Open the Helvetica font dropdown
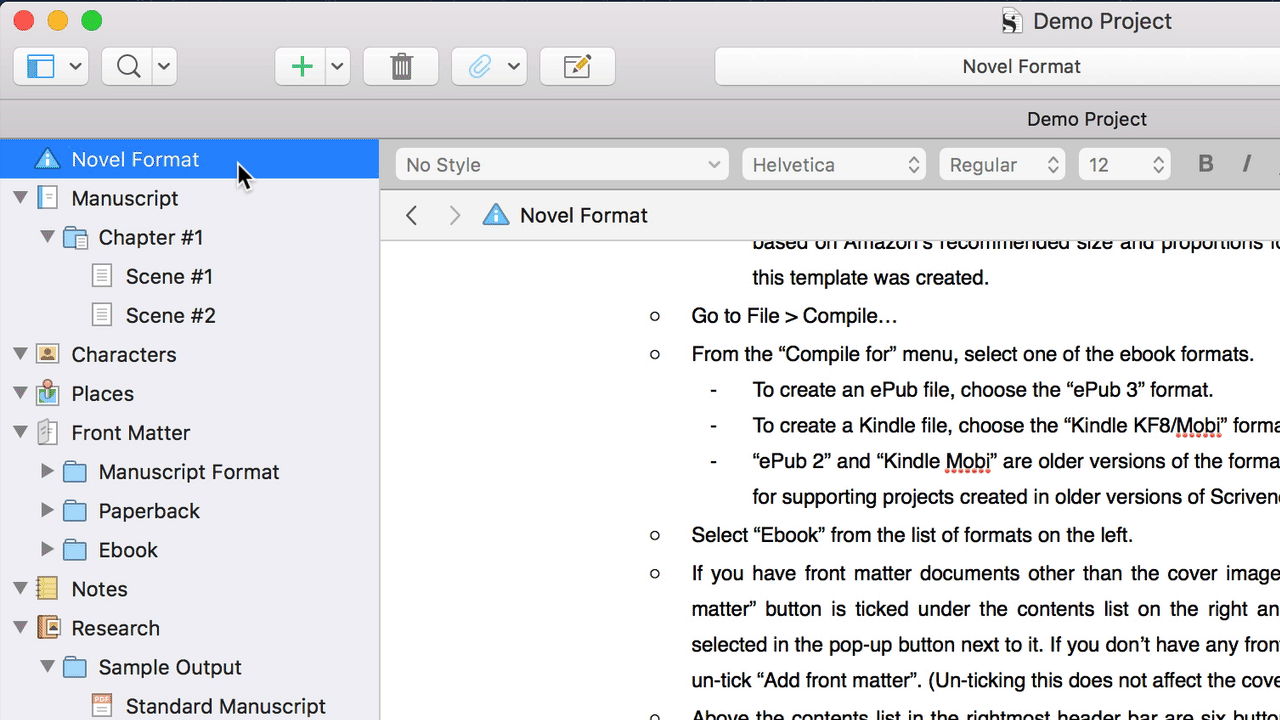The width and height of the screenshot is (1280, 720). coord(835,165)
